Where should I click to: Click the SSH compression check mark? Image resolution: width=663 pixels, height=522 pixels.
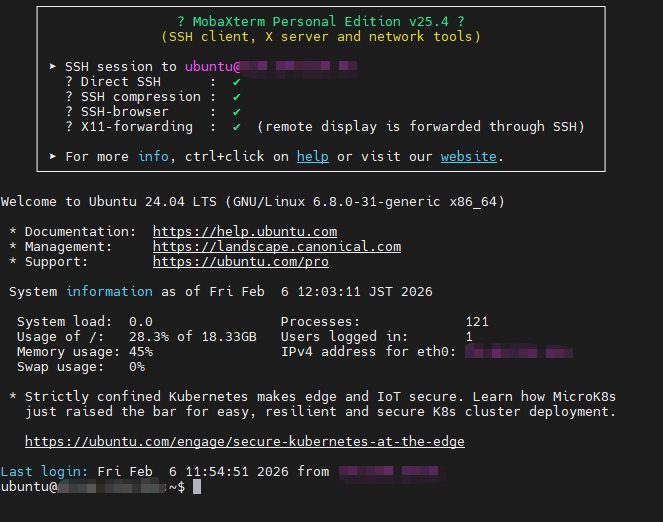tap(236, 97)
